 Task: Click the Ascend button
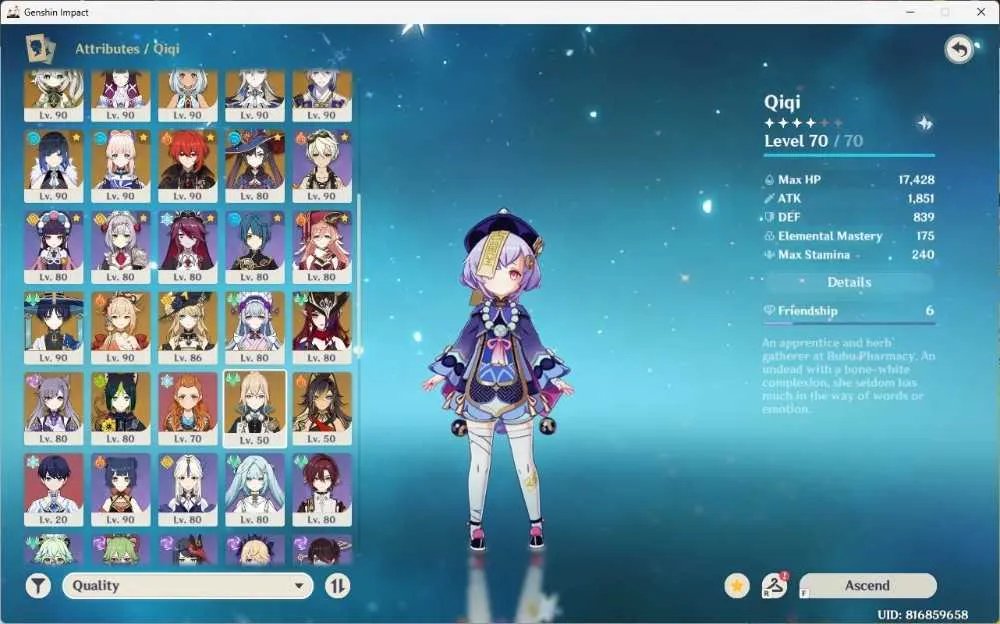click(x=867, y=585)
